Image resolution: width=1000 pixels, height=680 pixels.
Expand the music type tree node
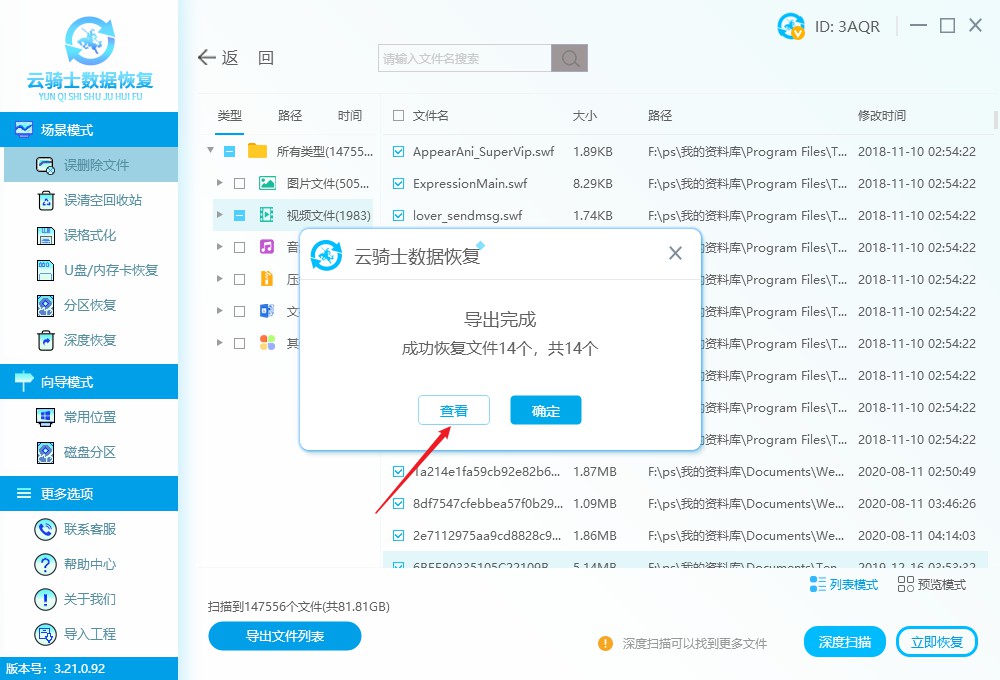[x=220, y=247]
